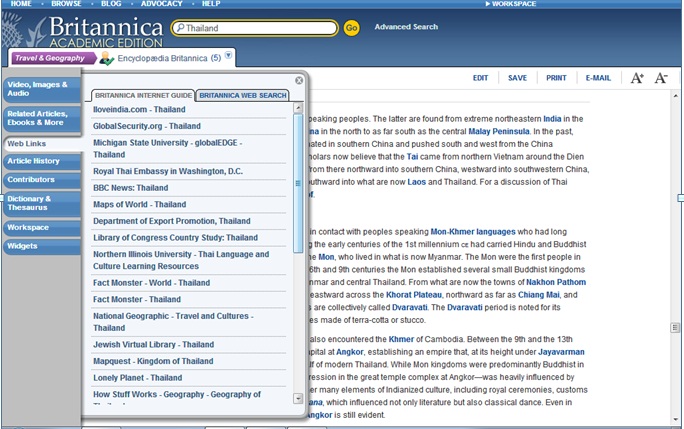Close the Web Links popup panel

click(299, 80)
